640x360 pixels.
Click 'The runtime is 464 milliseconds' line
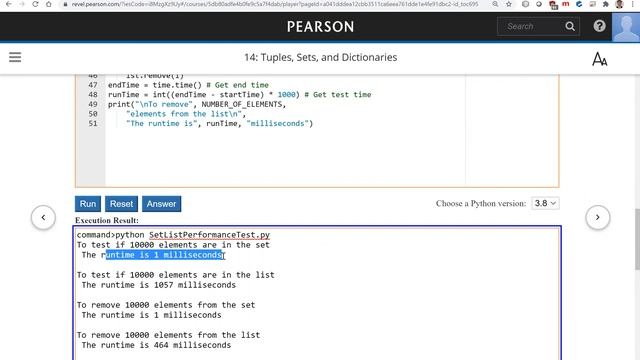click(x=156, y=345)
